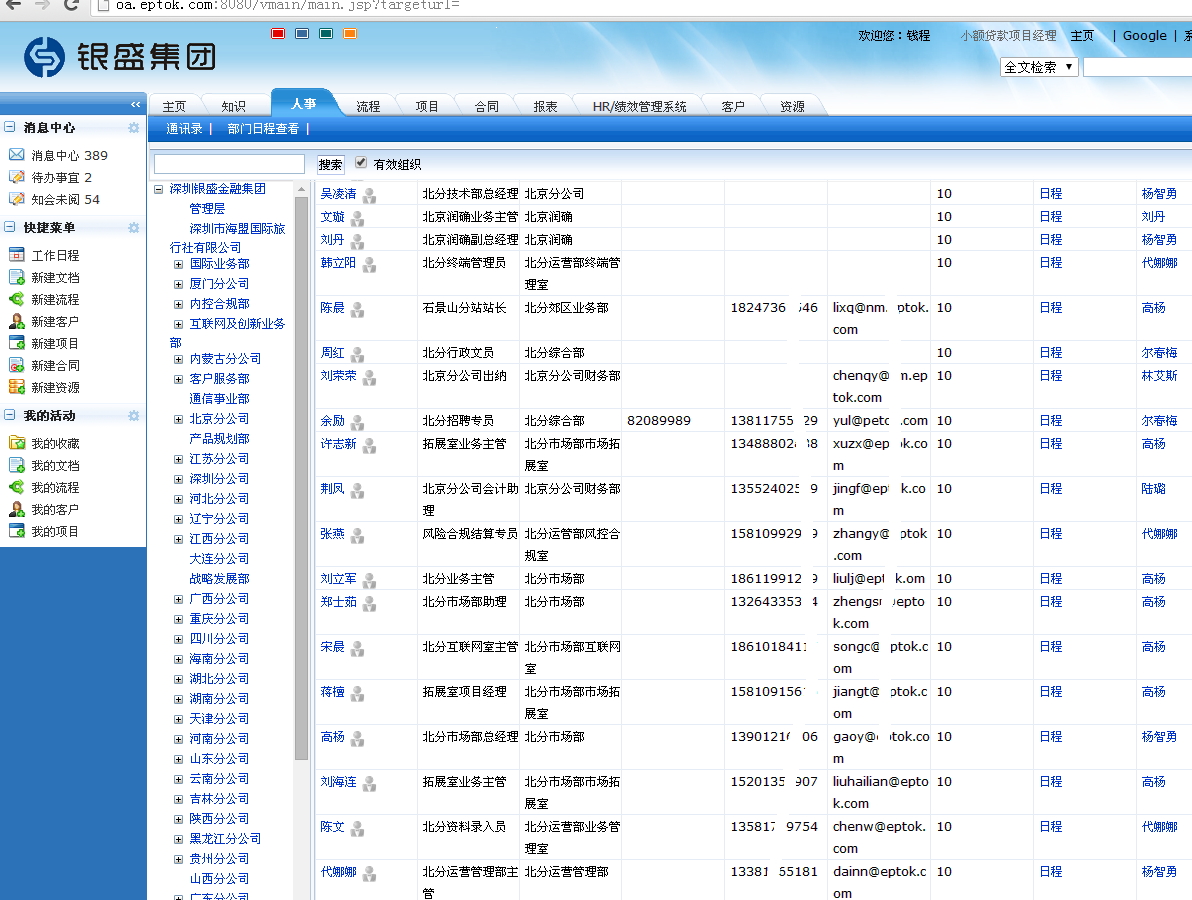Click the 我的流程 icon

(17, 486)
